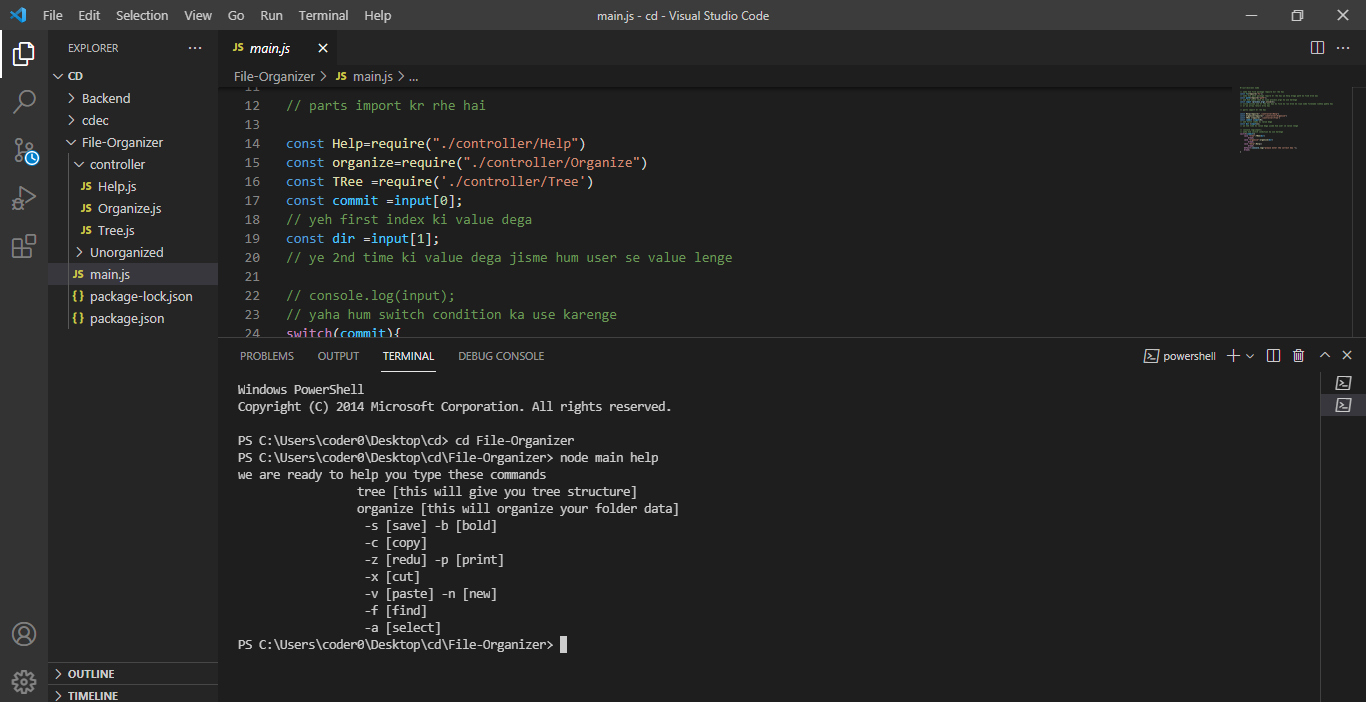Open the Help menu
The image size is (1366, 702).
tap(378, 15)
